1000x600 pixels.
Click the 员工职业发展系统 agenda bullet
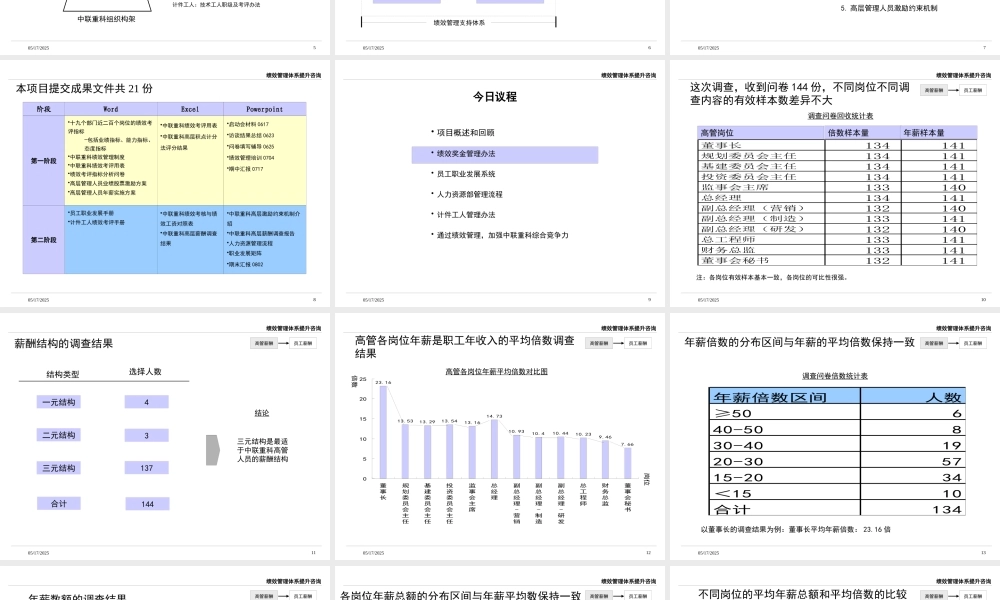[x=466, y=174]
